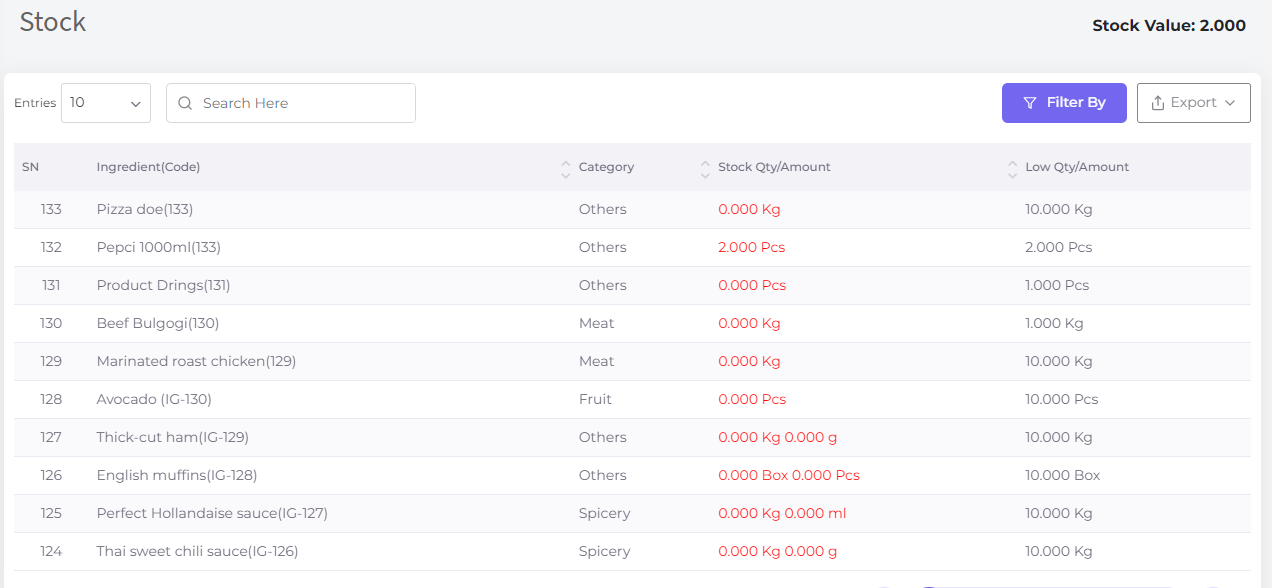Select the Pizza doe(133) row
The height and width of the screenshot is (588, 1272).
click(x=632, y=210)
